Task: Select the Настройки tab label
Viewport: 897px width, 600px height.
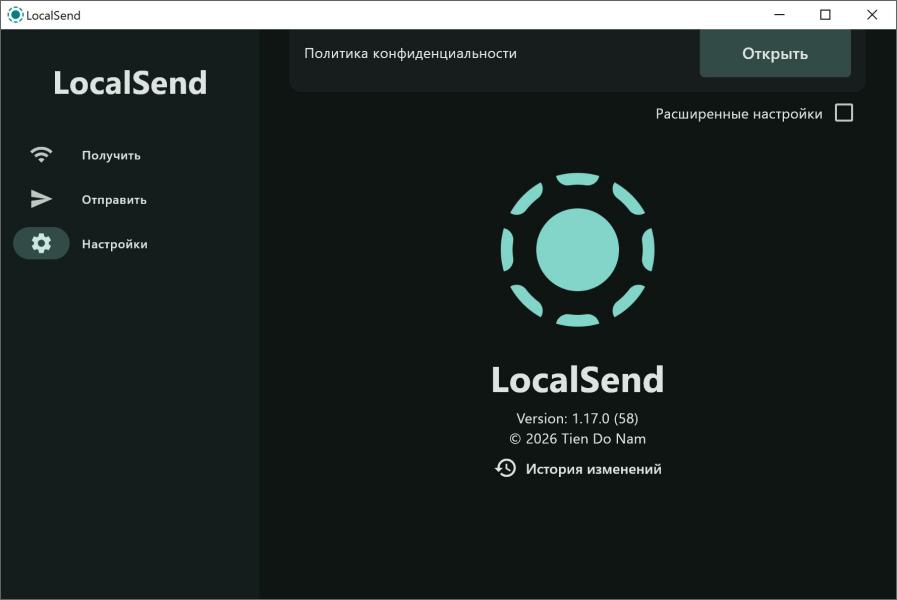Action: point(114,244)
